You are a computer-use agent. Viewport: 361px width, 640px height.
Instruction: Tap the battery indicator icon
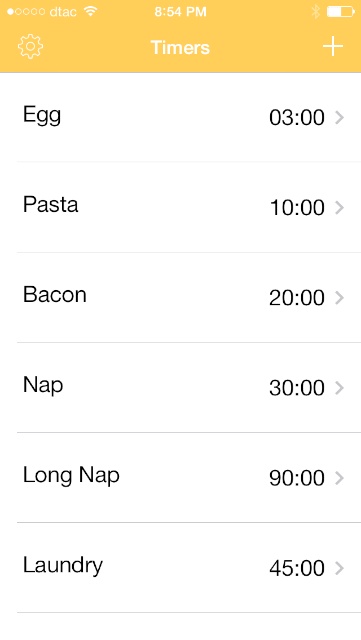[x=341, y=11]
